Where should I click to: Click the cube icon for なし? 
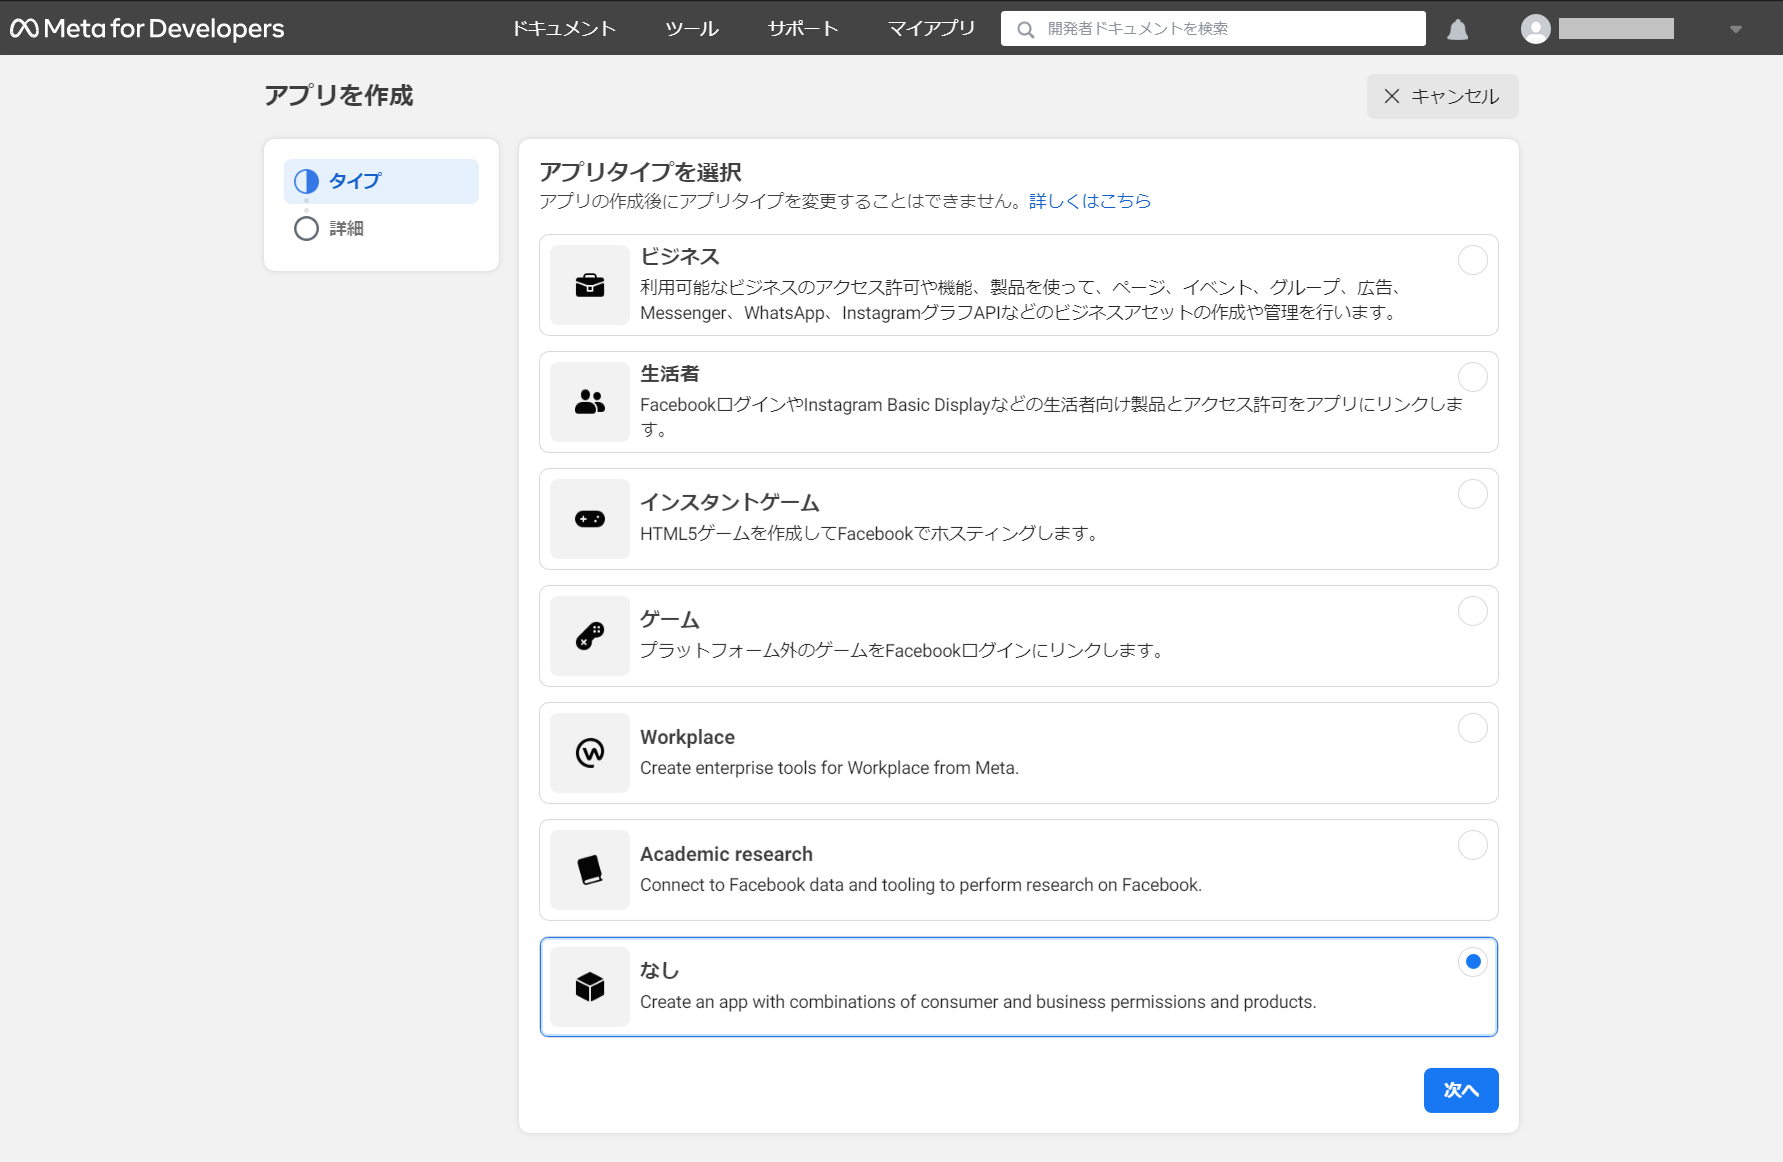pyautogui.click(x=590, y=987)
